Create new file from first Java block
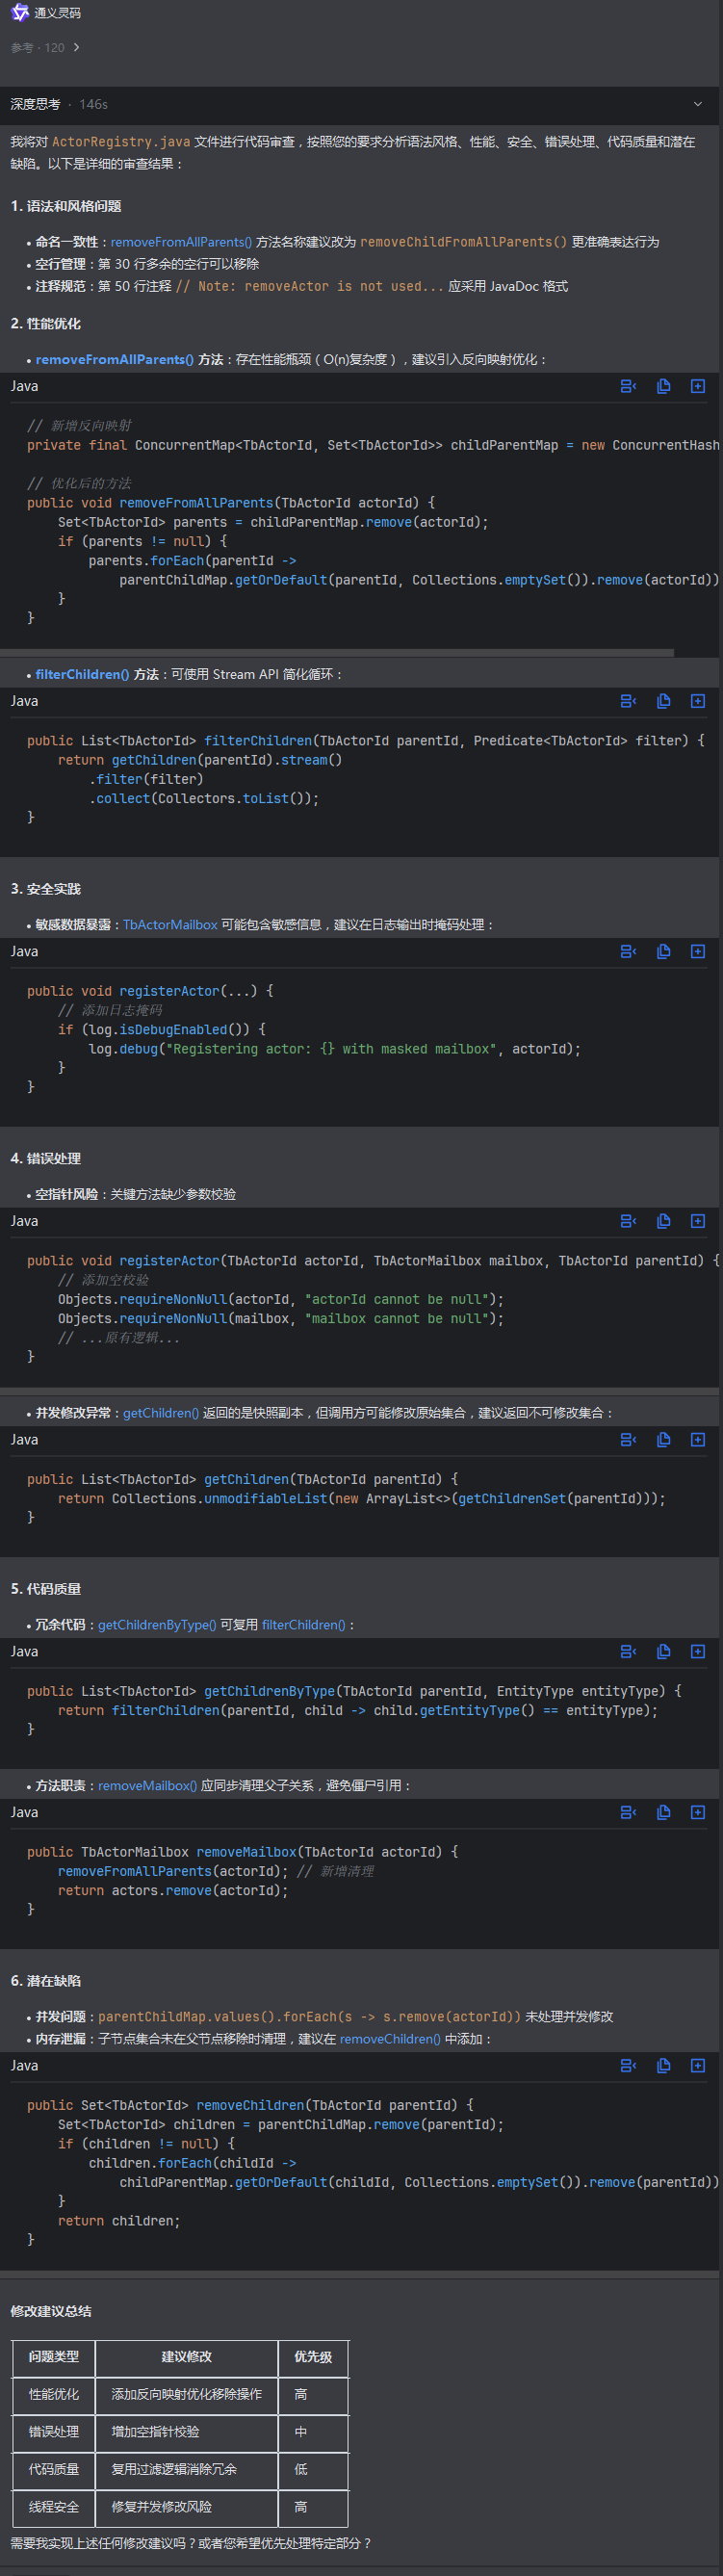This screenshot has width=723, height=2576. pyautogui.click(x=698, y=386)
